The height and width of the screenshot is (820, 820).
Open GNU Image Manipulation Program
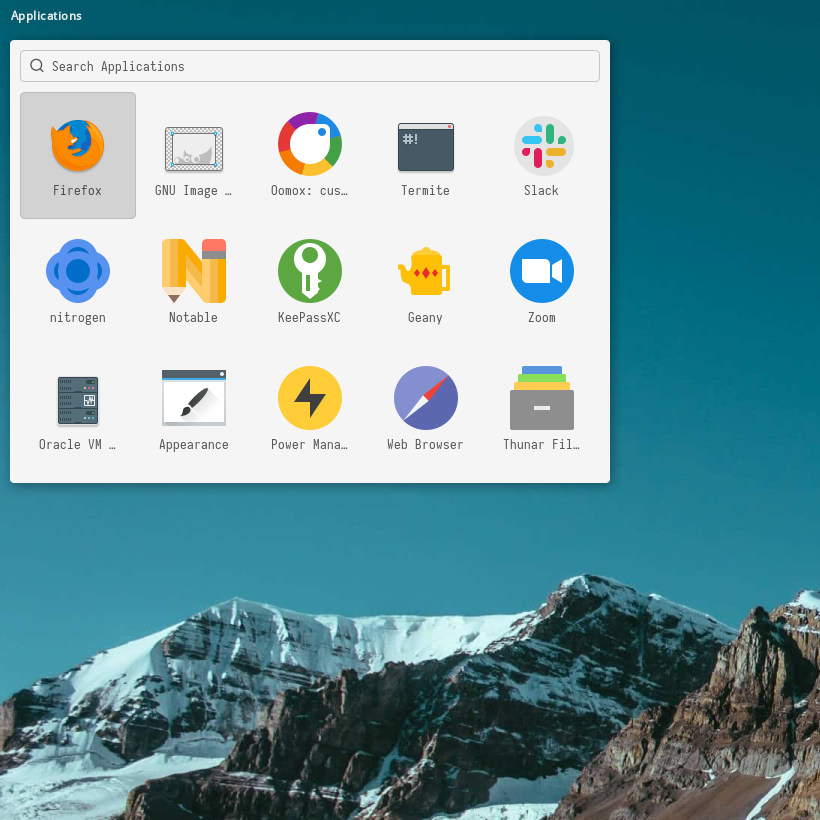(x=194, y=148)
